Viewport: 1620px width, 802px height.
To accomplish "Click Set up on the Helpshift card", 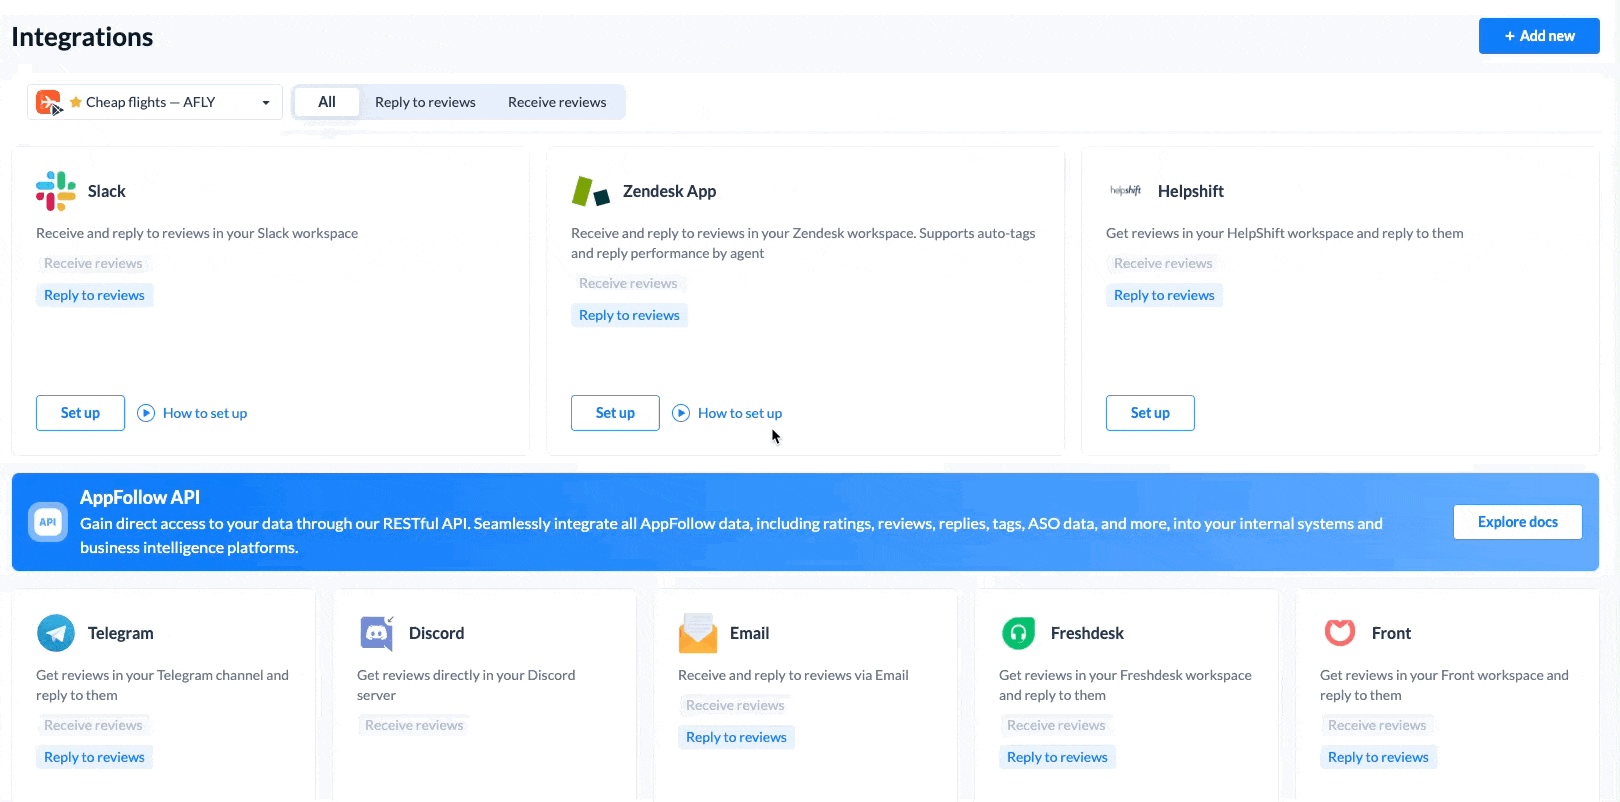I will [1150, 413].
